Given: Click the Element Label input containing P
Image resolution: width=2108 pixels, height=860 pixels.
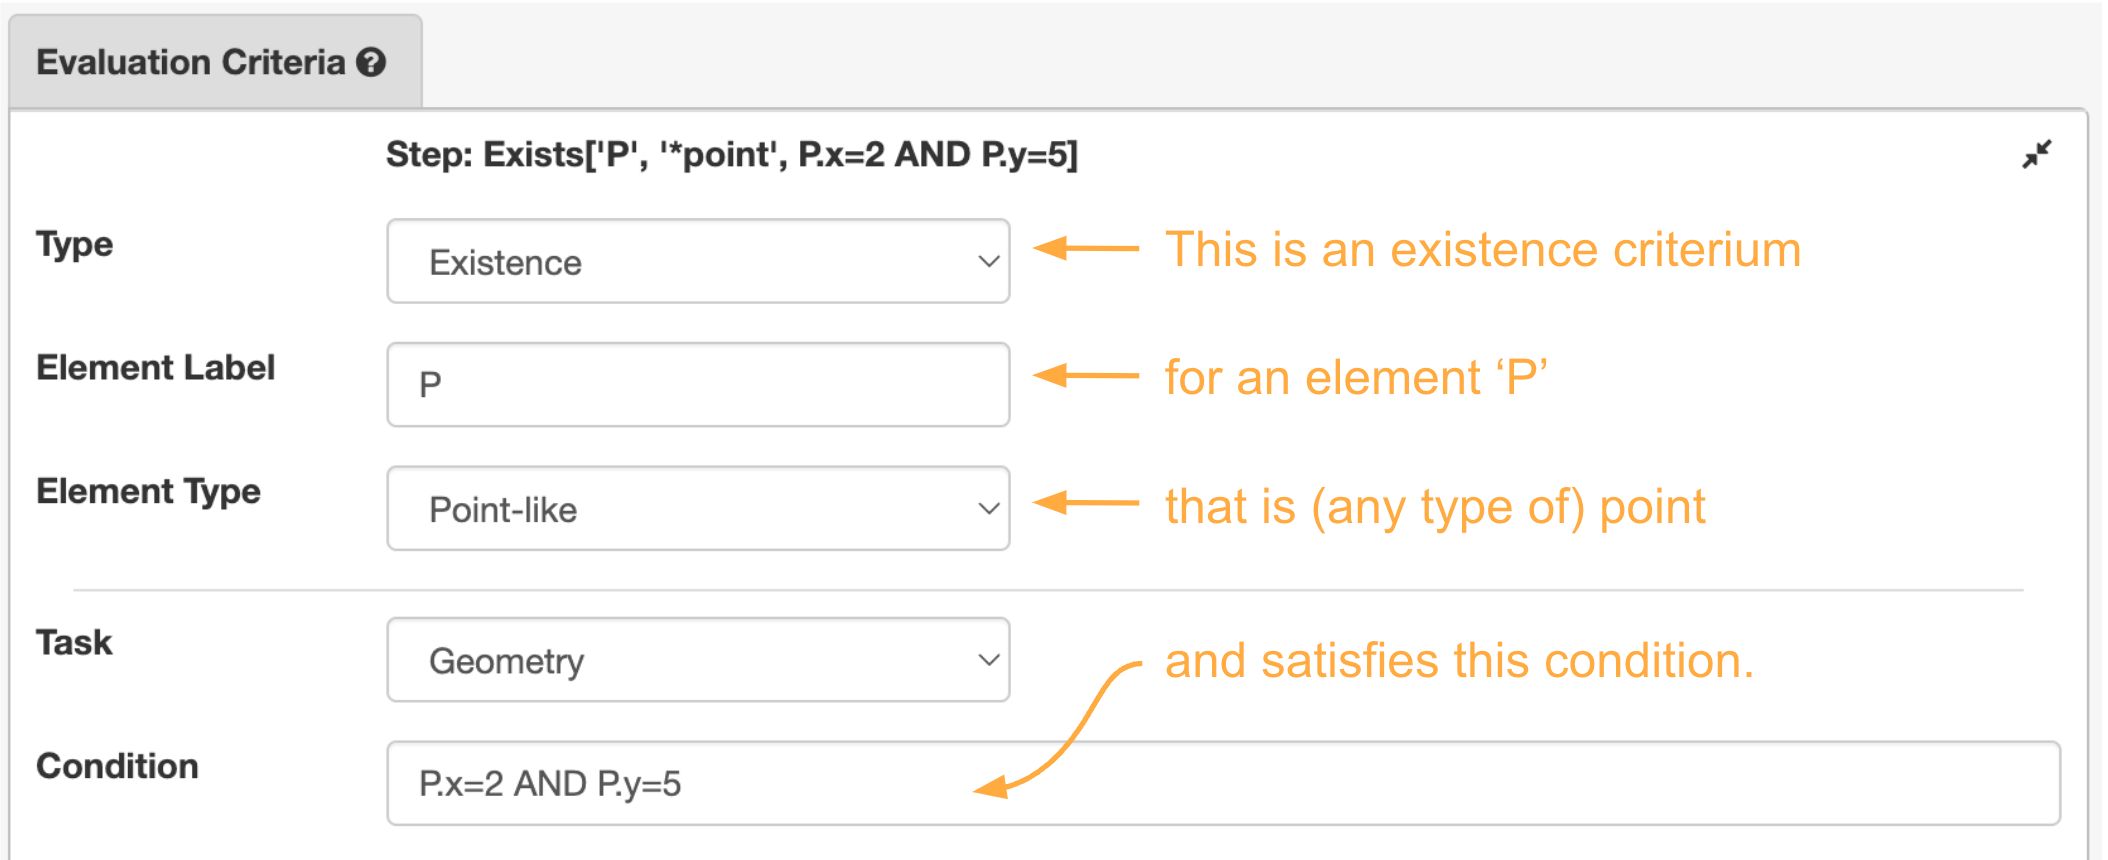Looking at the screenshot, I should pos(697,383).
